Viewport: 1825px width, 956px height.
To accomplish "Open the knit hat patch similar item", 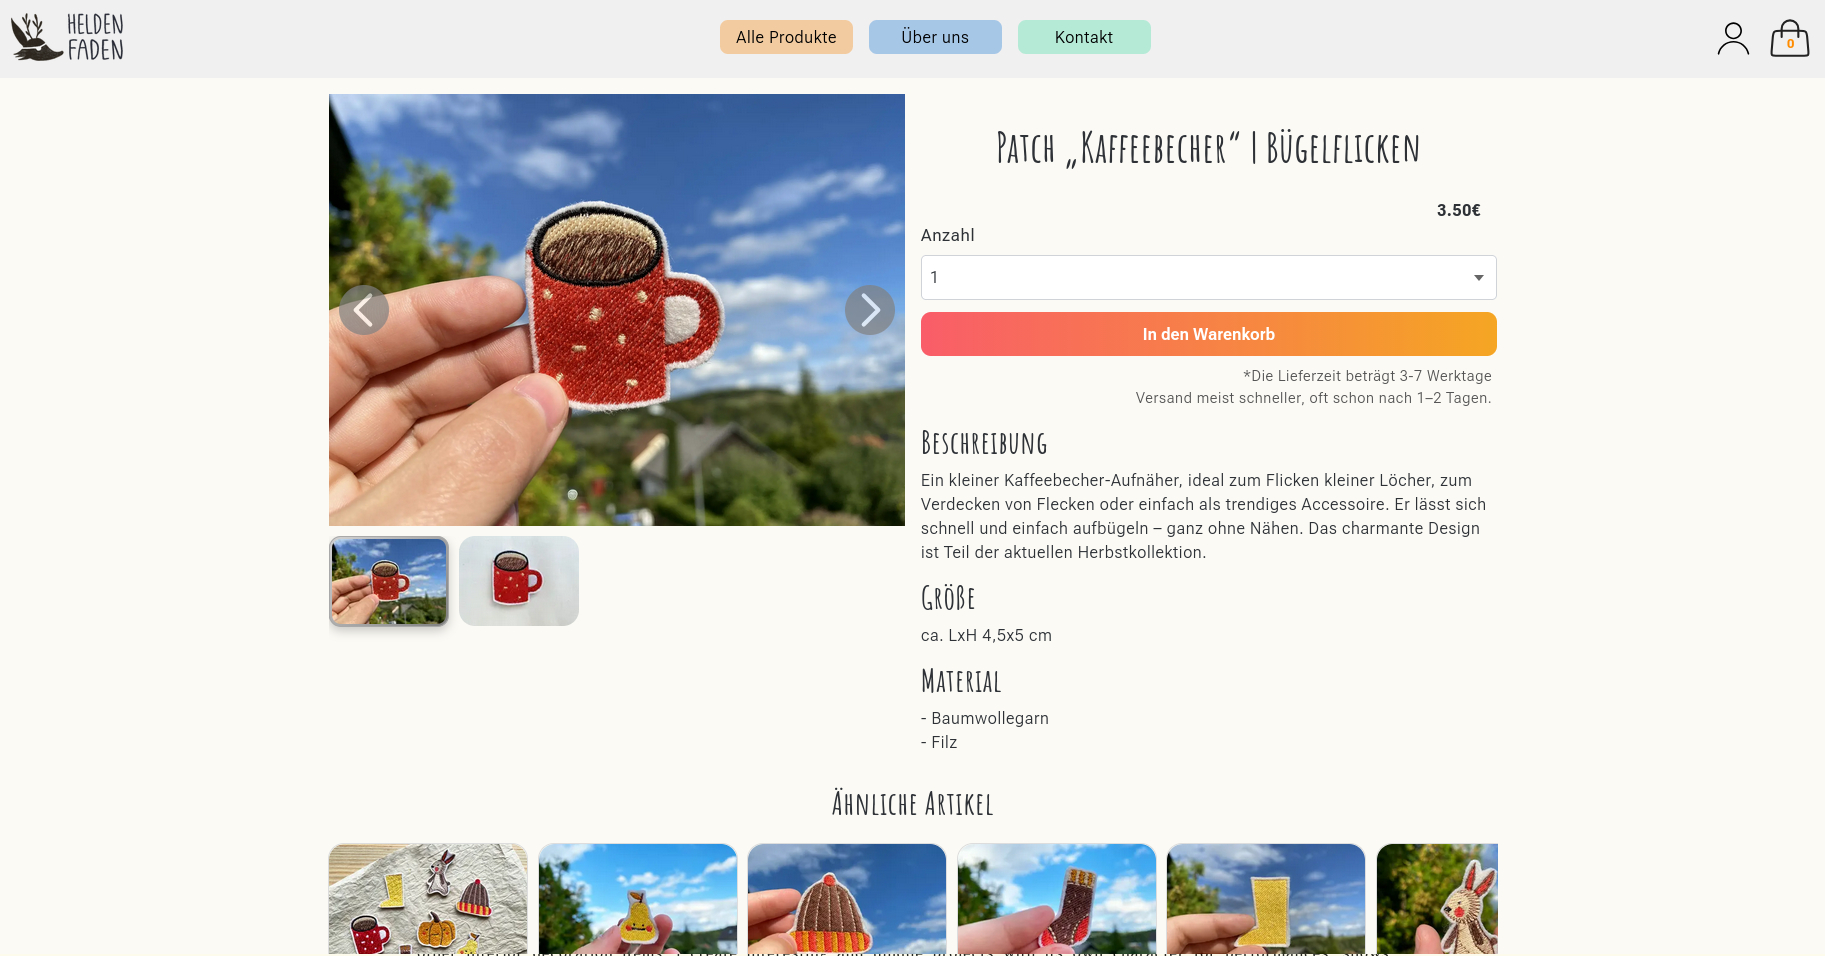I will (x=847, y=898).
